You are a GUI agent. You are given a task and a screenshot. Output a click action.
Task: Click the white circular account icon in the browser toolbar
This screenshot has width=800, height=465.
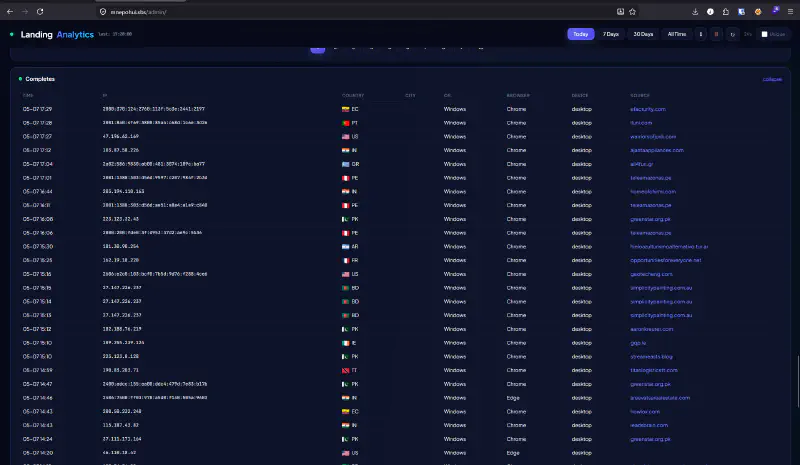pyautogui.click(x=710, y=12)
